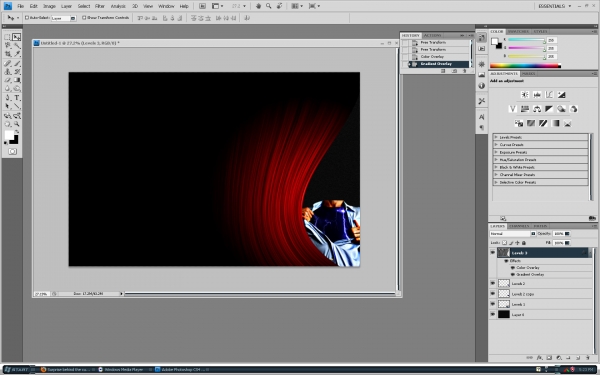Add a Color Balance adjustment
This screenshot has height=375, width=600.
537,109
